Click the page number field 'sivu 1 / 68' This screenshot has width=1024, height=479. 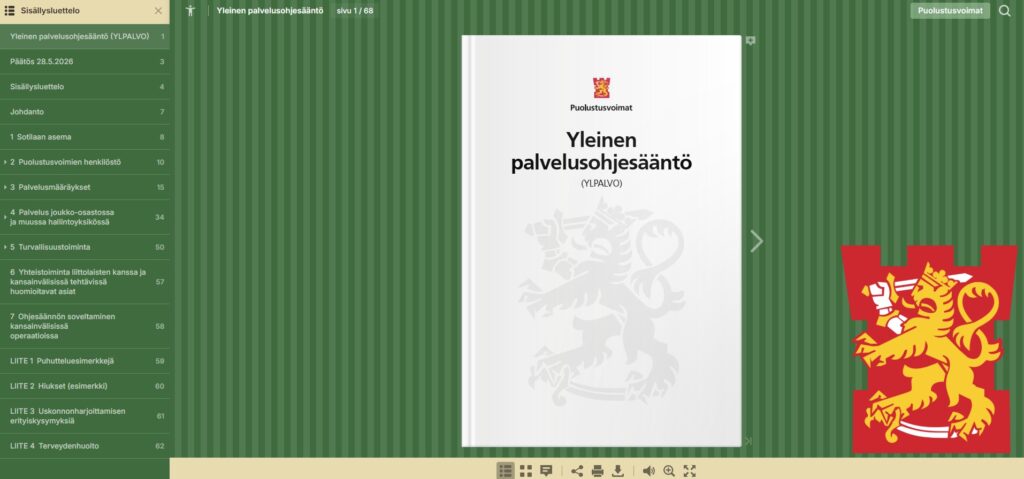pos(355,10)
